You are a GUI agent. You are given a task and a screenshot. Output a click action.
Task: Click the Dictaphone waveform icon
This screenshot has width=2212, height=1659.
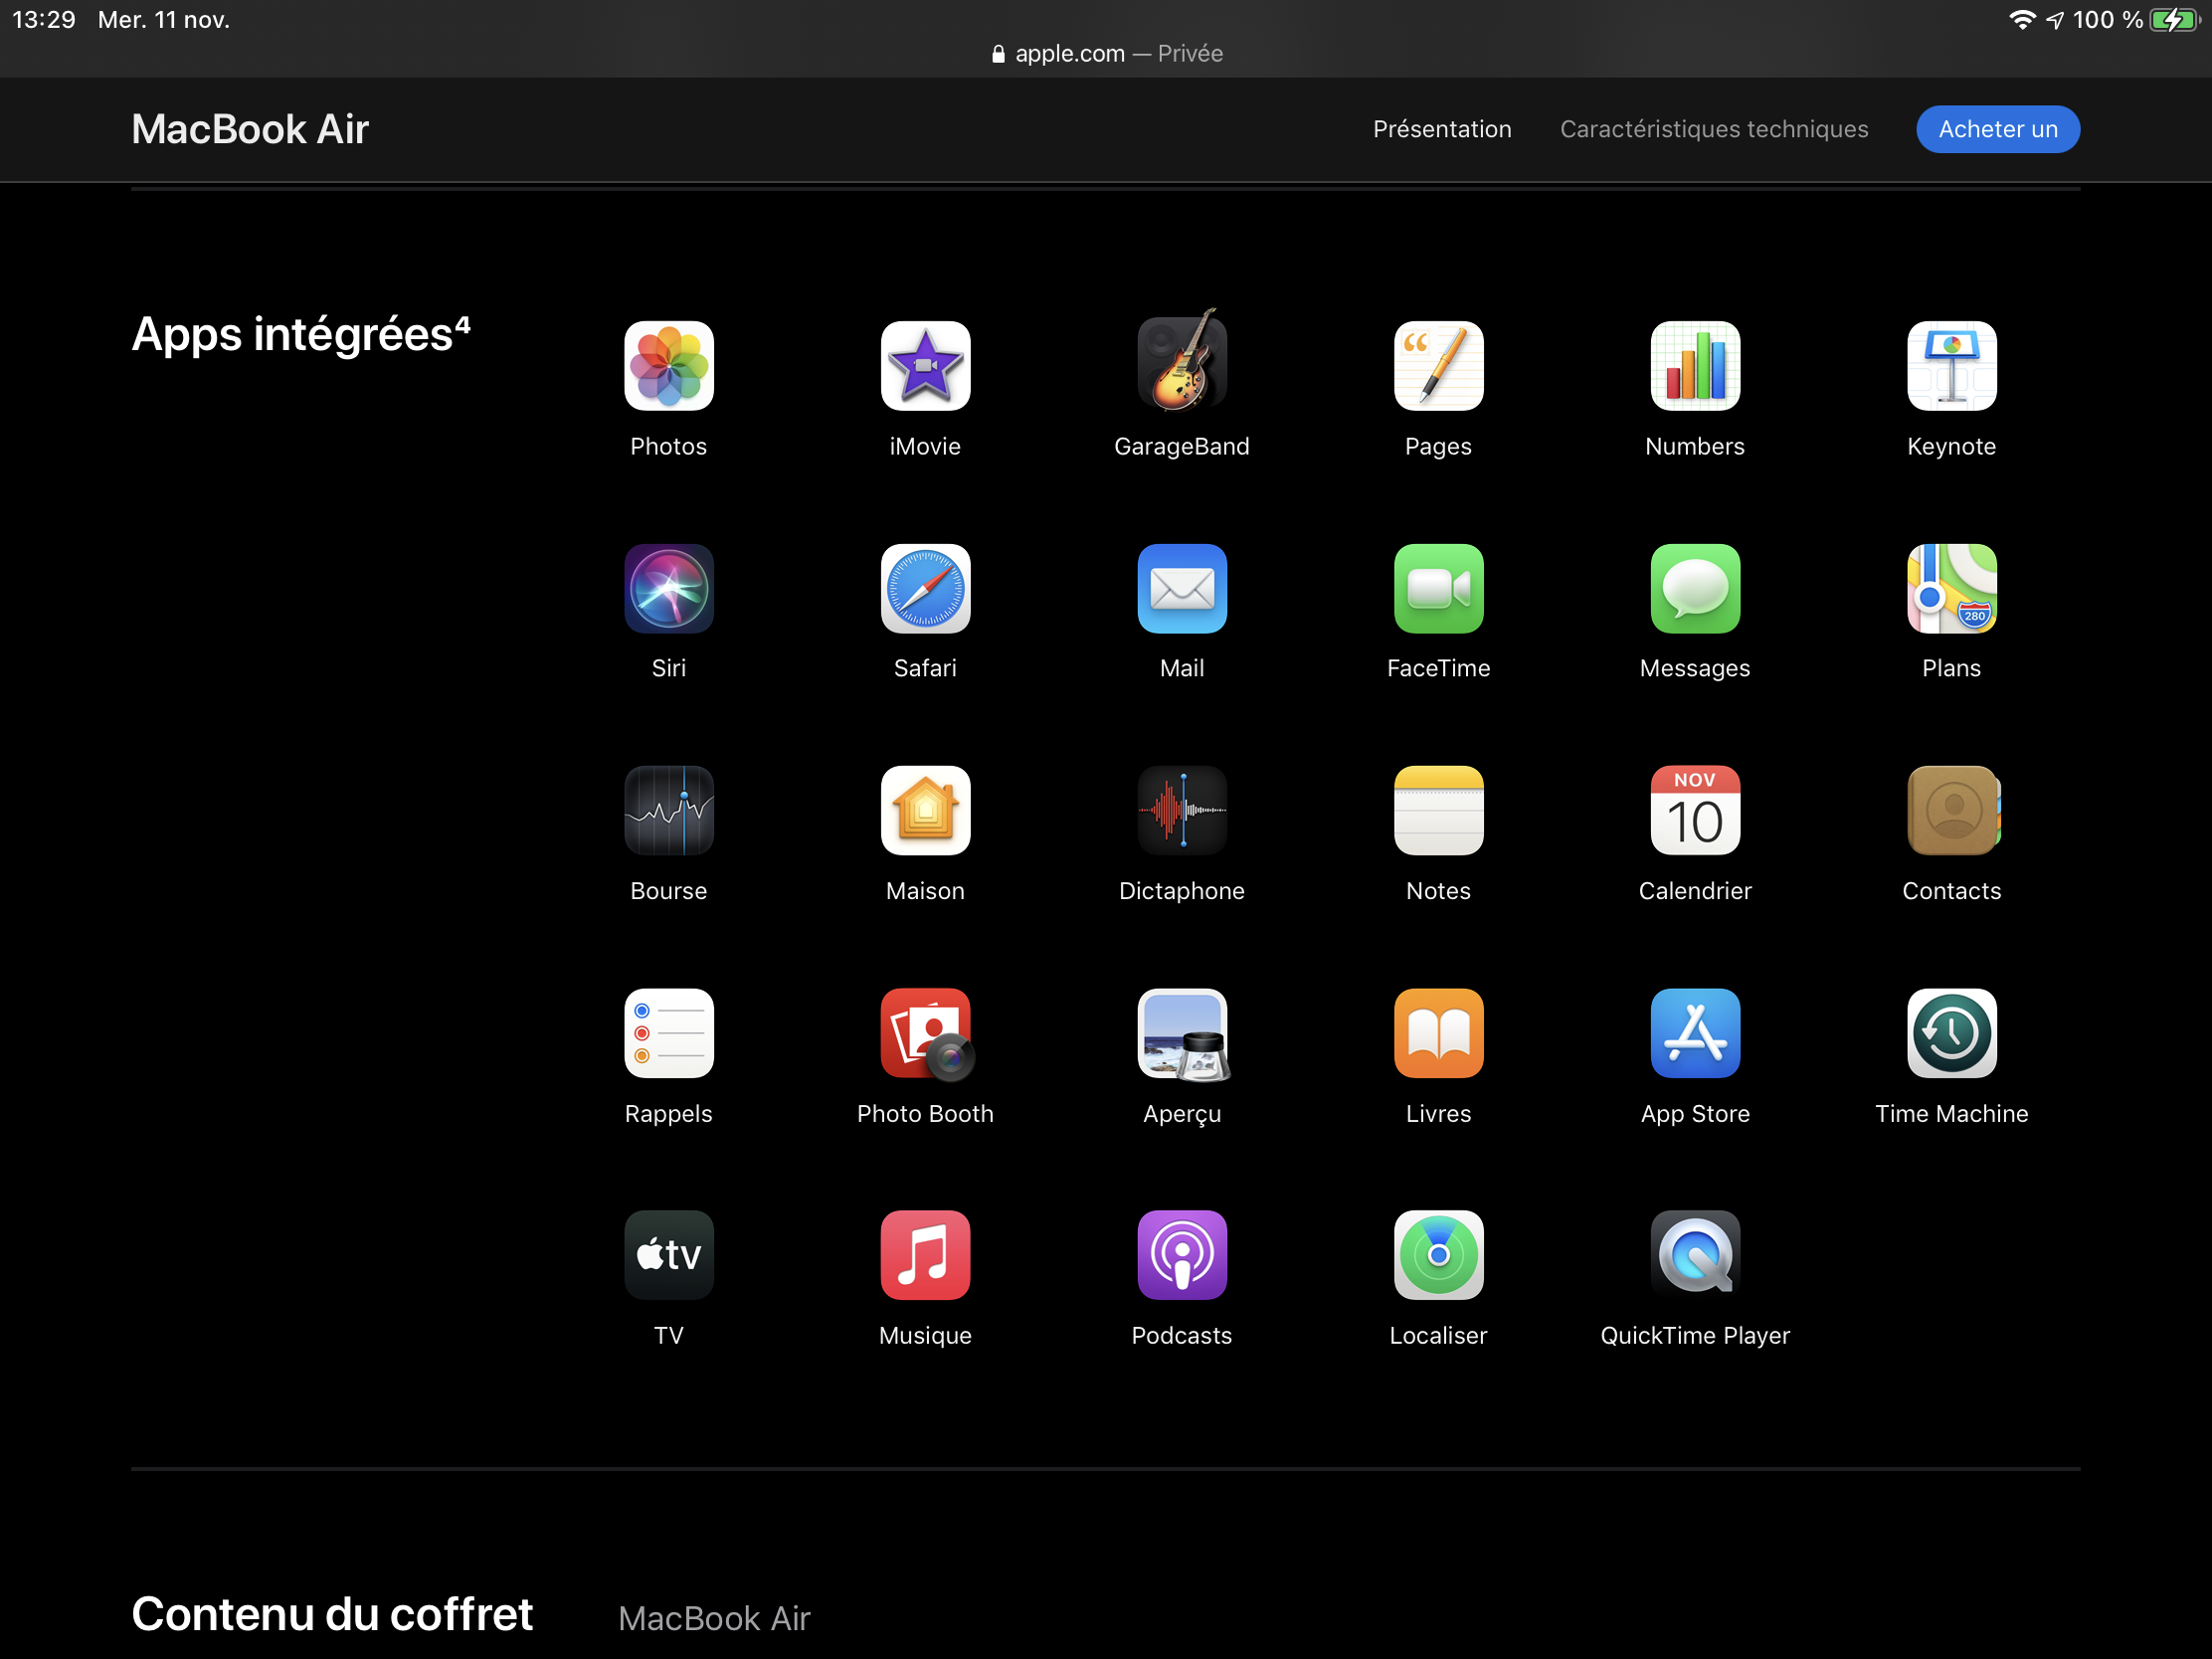point(1181,811)
